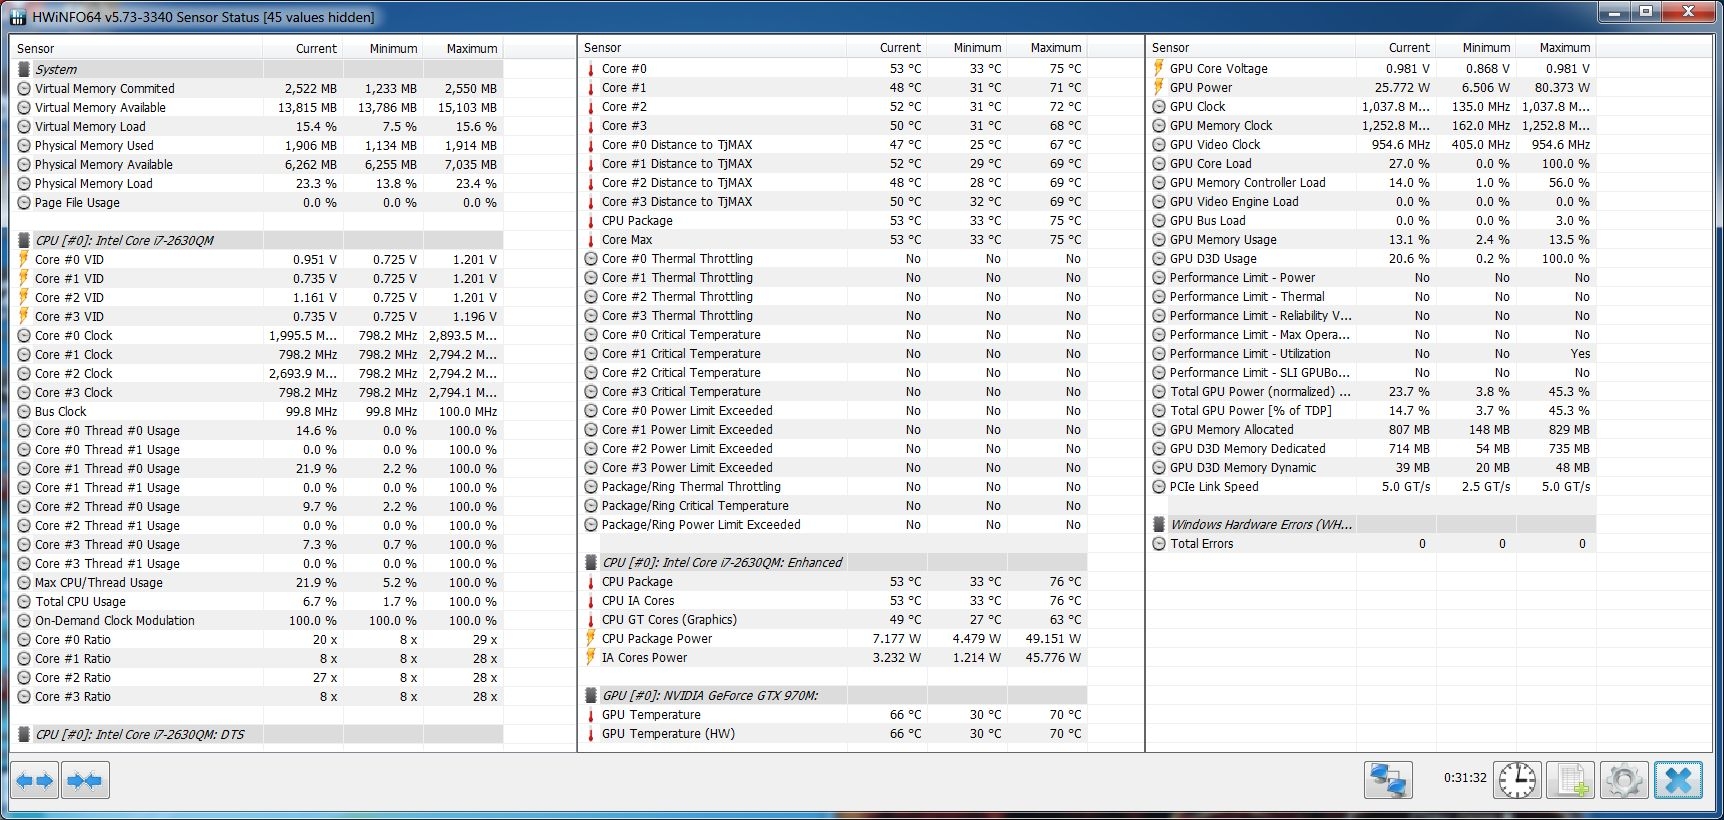Select the Total GPU Power [% of TDP] row
Image resolution: width=1724 pixels, height=820 pixels.
pos(1371,411)
